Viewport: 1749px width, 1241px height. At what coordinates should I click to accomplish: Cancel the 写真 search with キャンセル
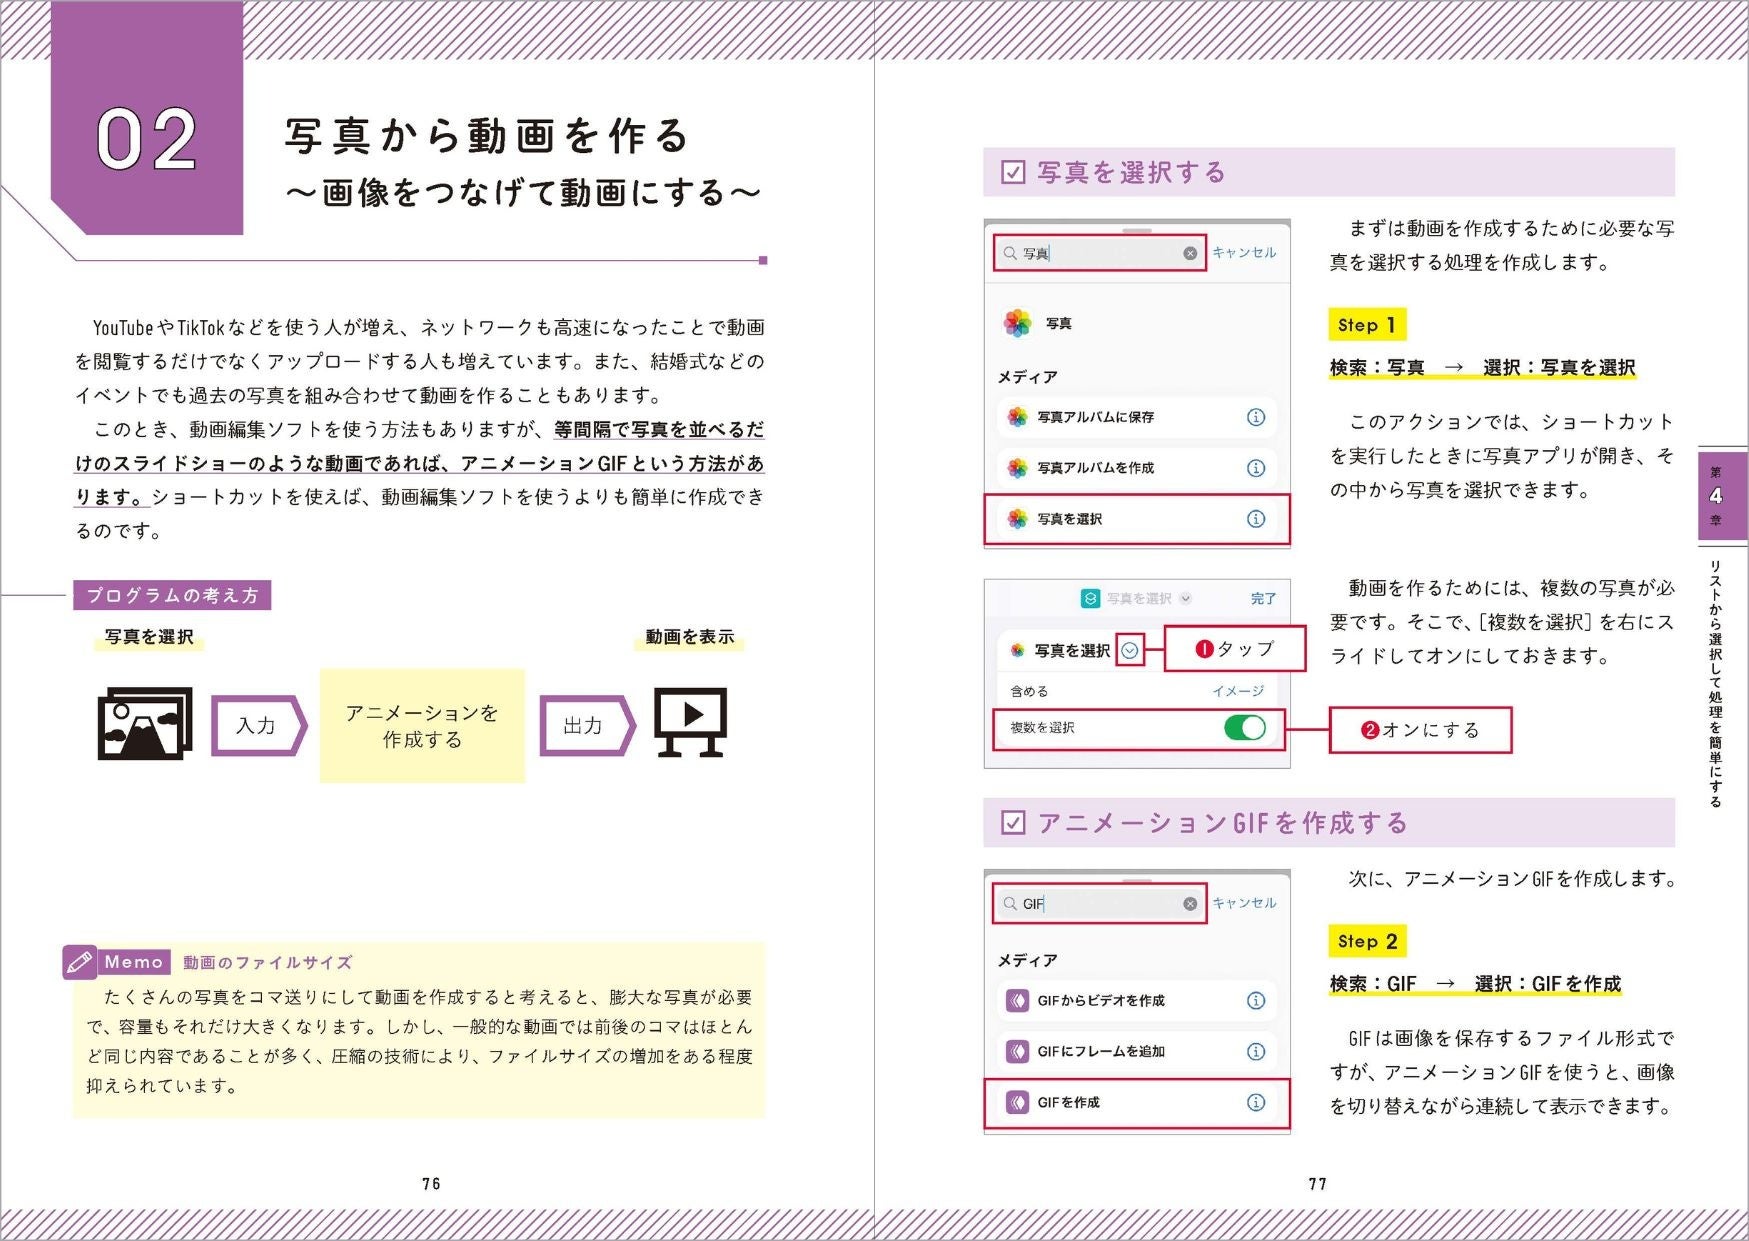(1244, 253)
